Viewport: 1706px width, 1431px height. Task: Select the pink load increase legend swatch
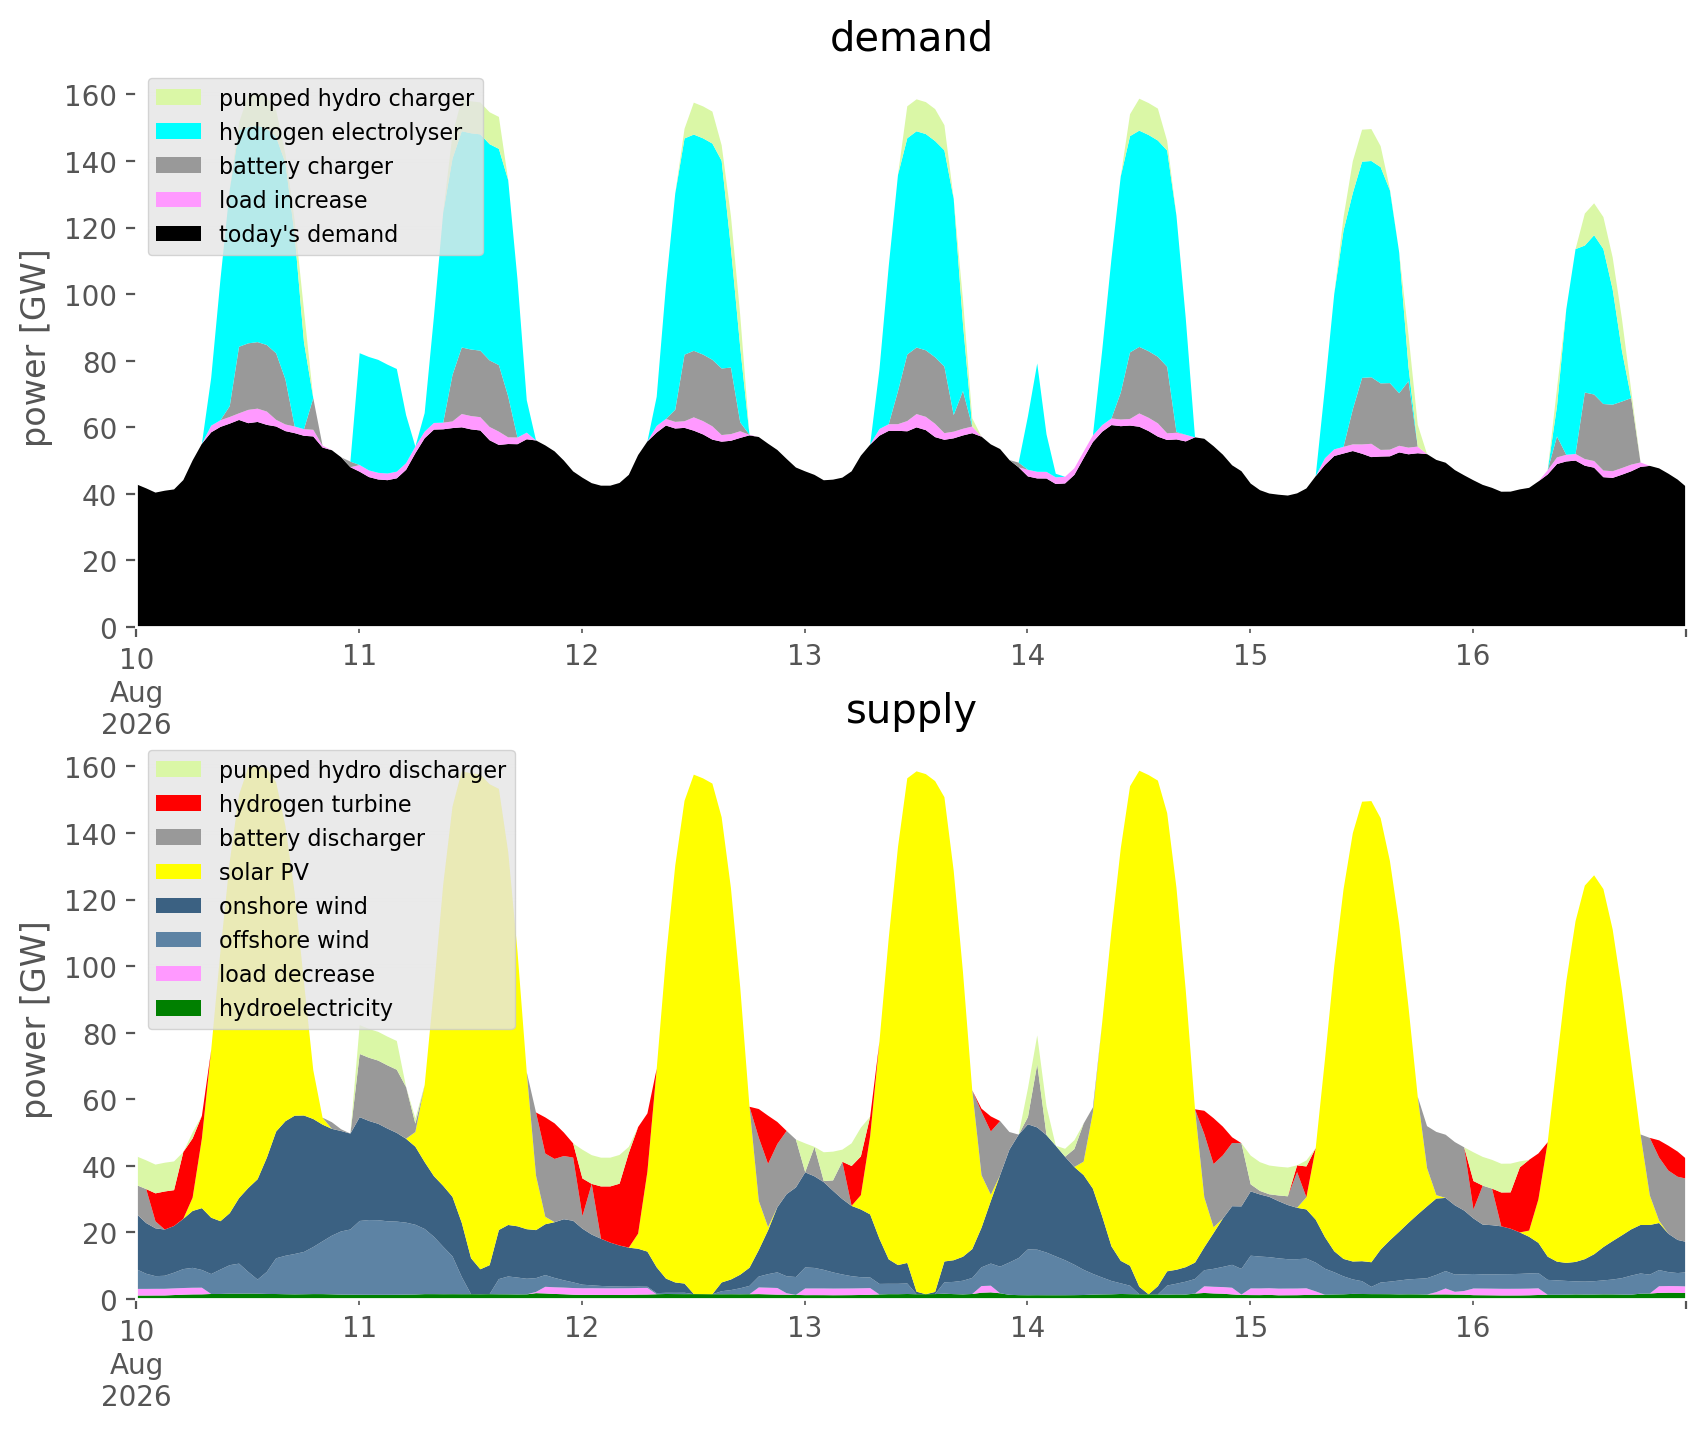point(181,200)
